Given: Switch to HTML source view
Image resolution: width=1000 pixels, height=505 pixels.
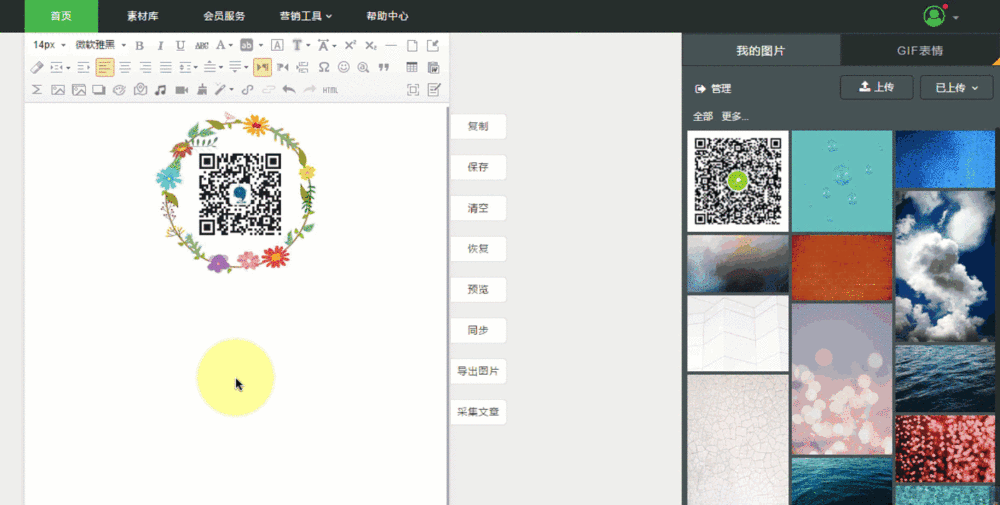Looking at the screenshot, I should [x=330, y=90].
